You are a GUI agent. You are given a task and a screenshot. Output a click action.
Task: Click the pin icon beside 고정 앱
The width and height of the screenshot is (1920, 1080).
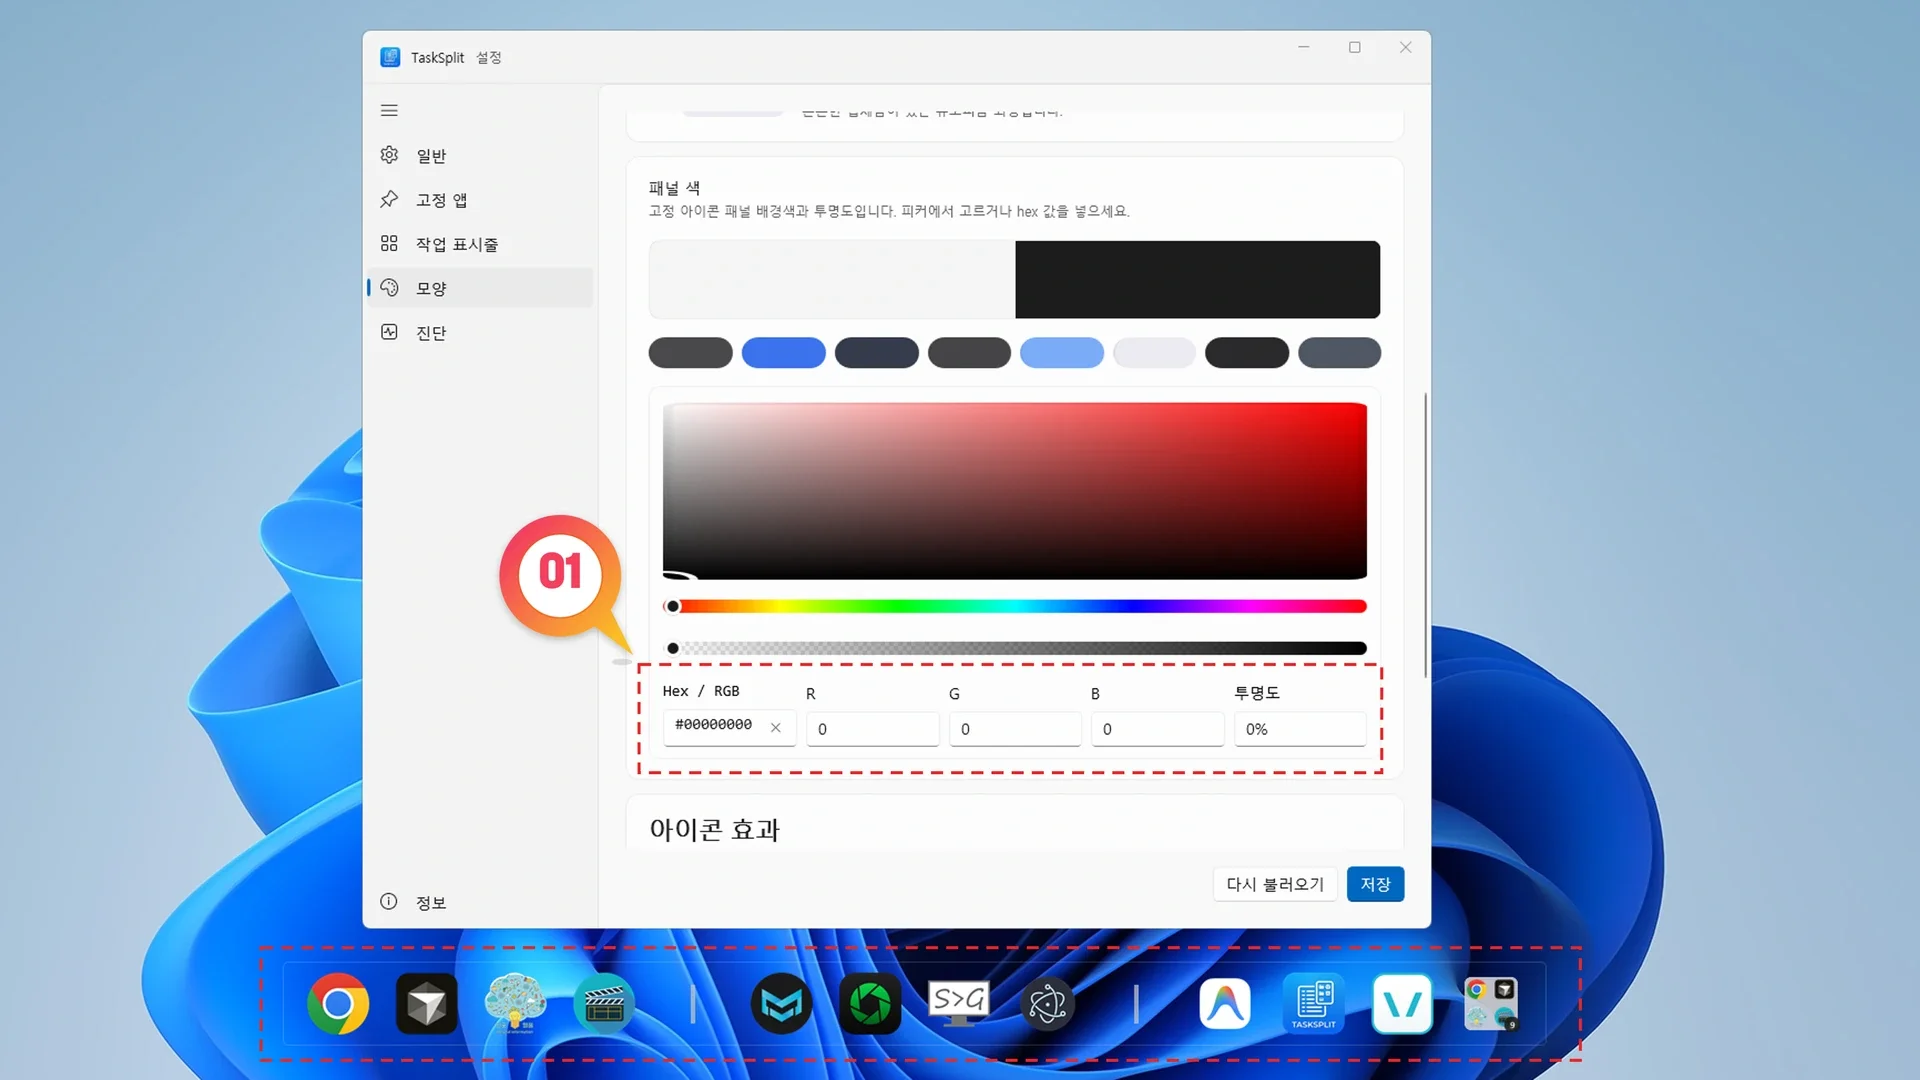tap(389, 199)
